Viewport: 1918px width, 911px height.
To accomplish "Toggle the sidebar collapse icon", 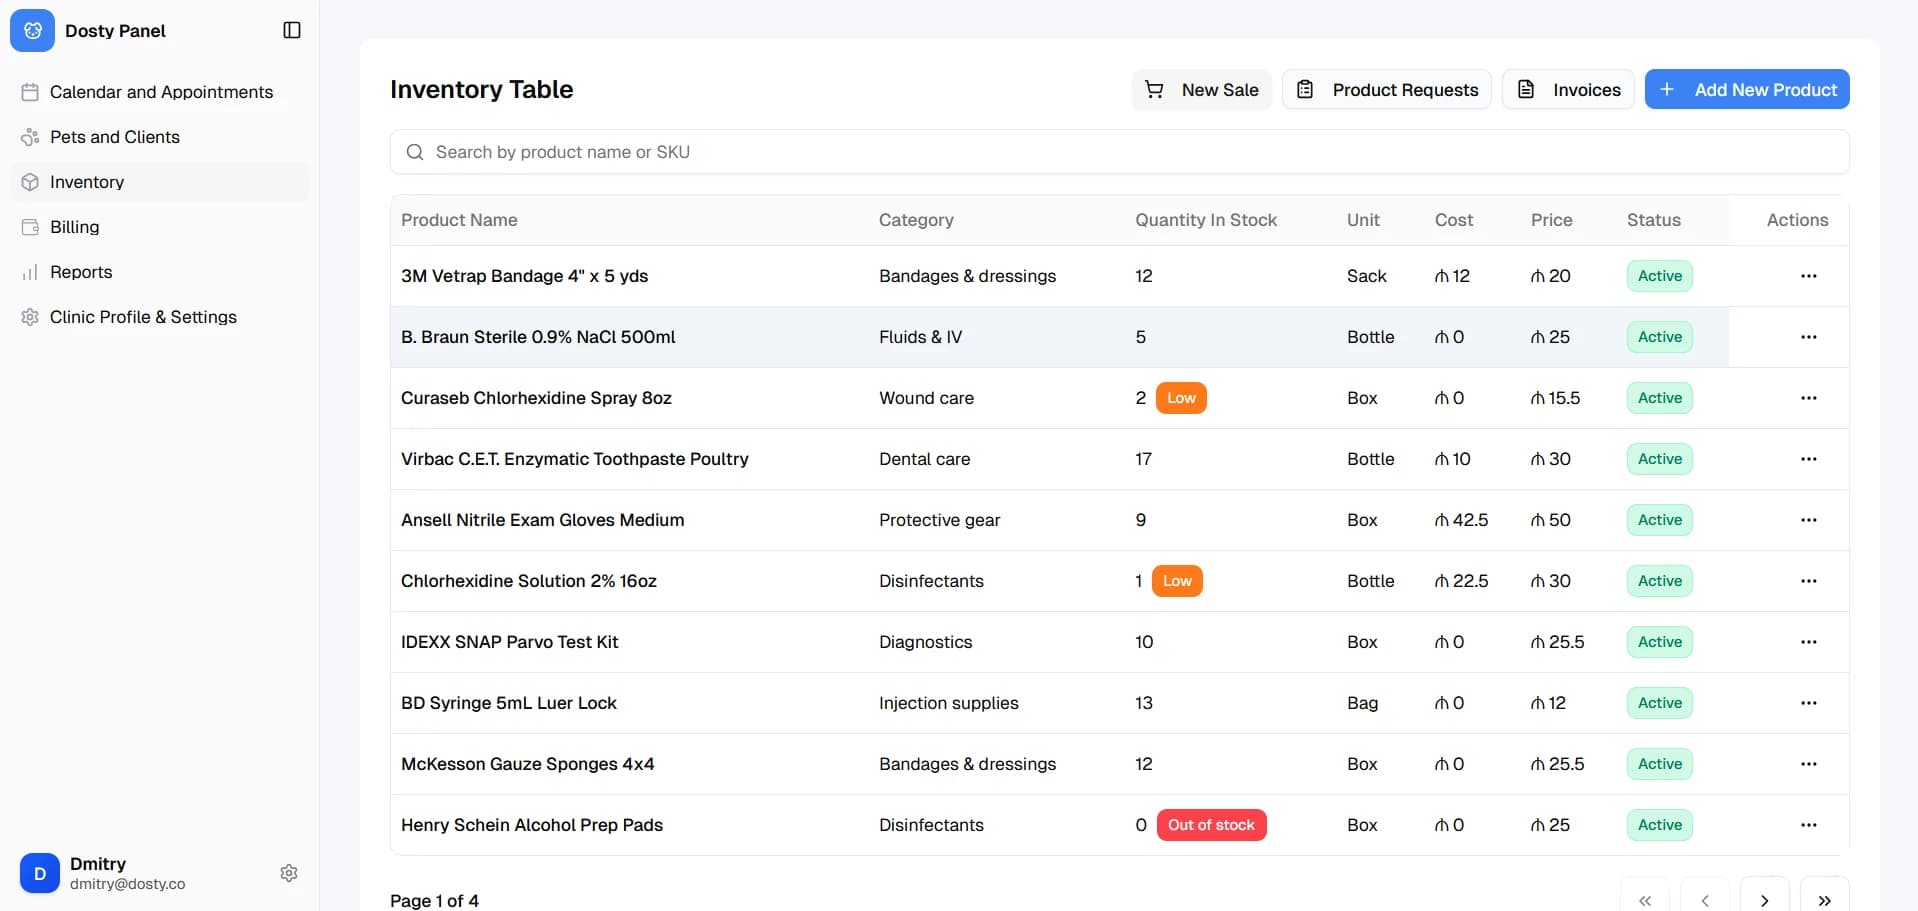I will [292, 30].
